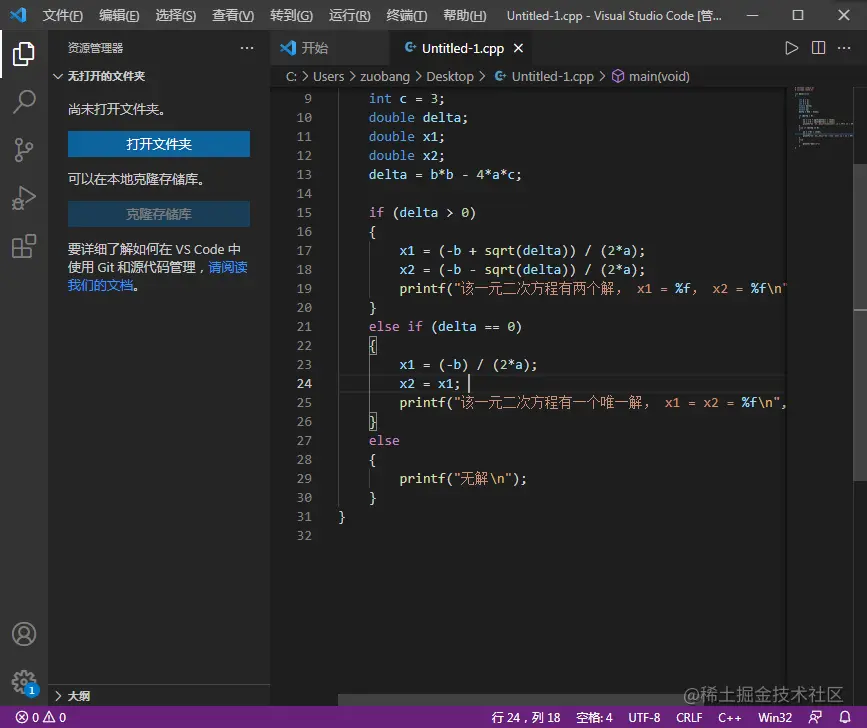The height and width of the screenshot is (728, 867).
Task: Click the 打开文件夹 button
Action: point(159,144)
